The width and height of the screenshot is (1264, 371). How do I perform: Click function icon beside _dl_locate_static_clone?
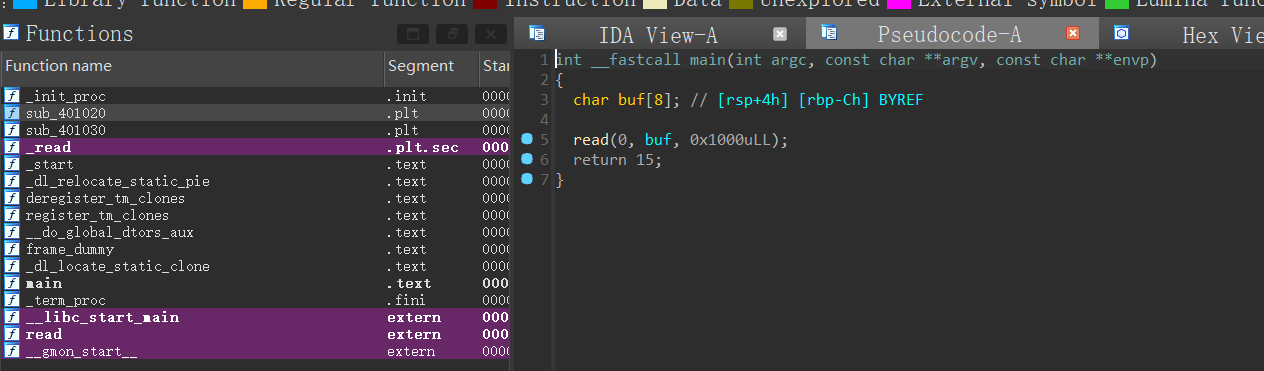point(12,266)
